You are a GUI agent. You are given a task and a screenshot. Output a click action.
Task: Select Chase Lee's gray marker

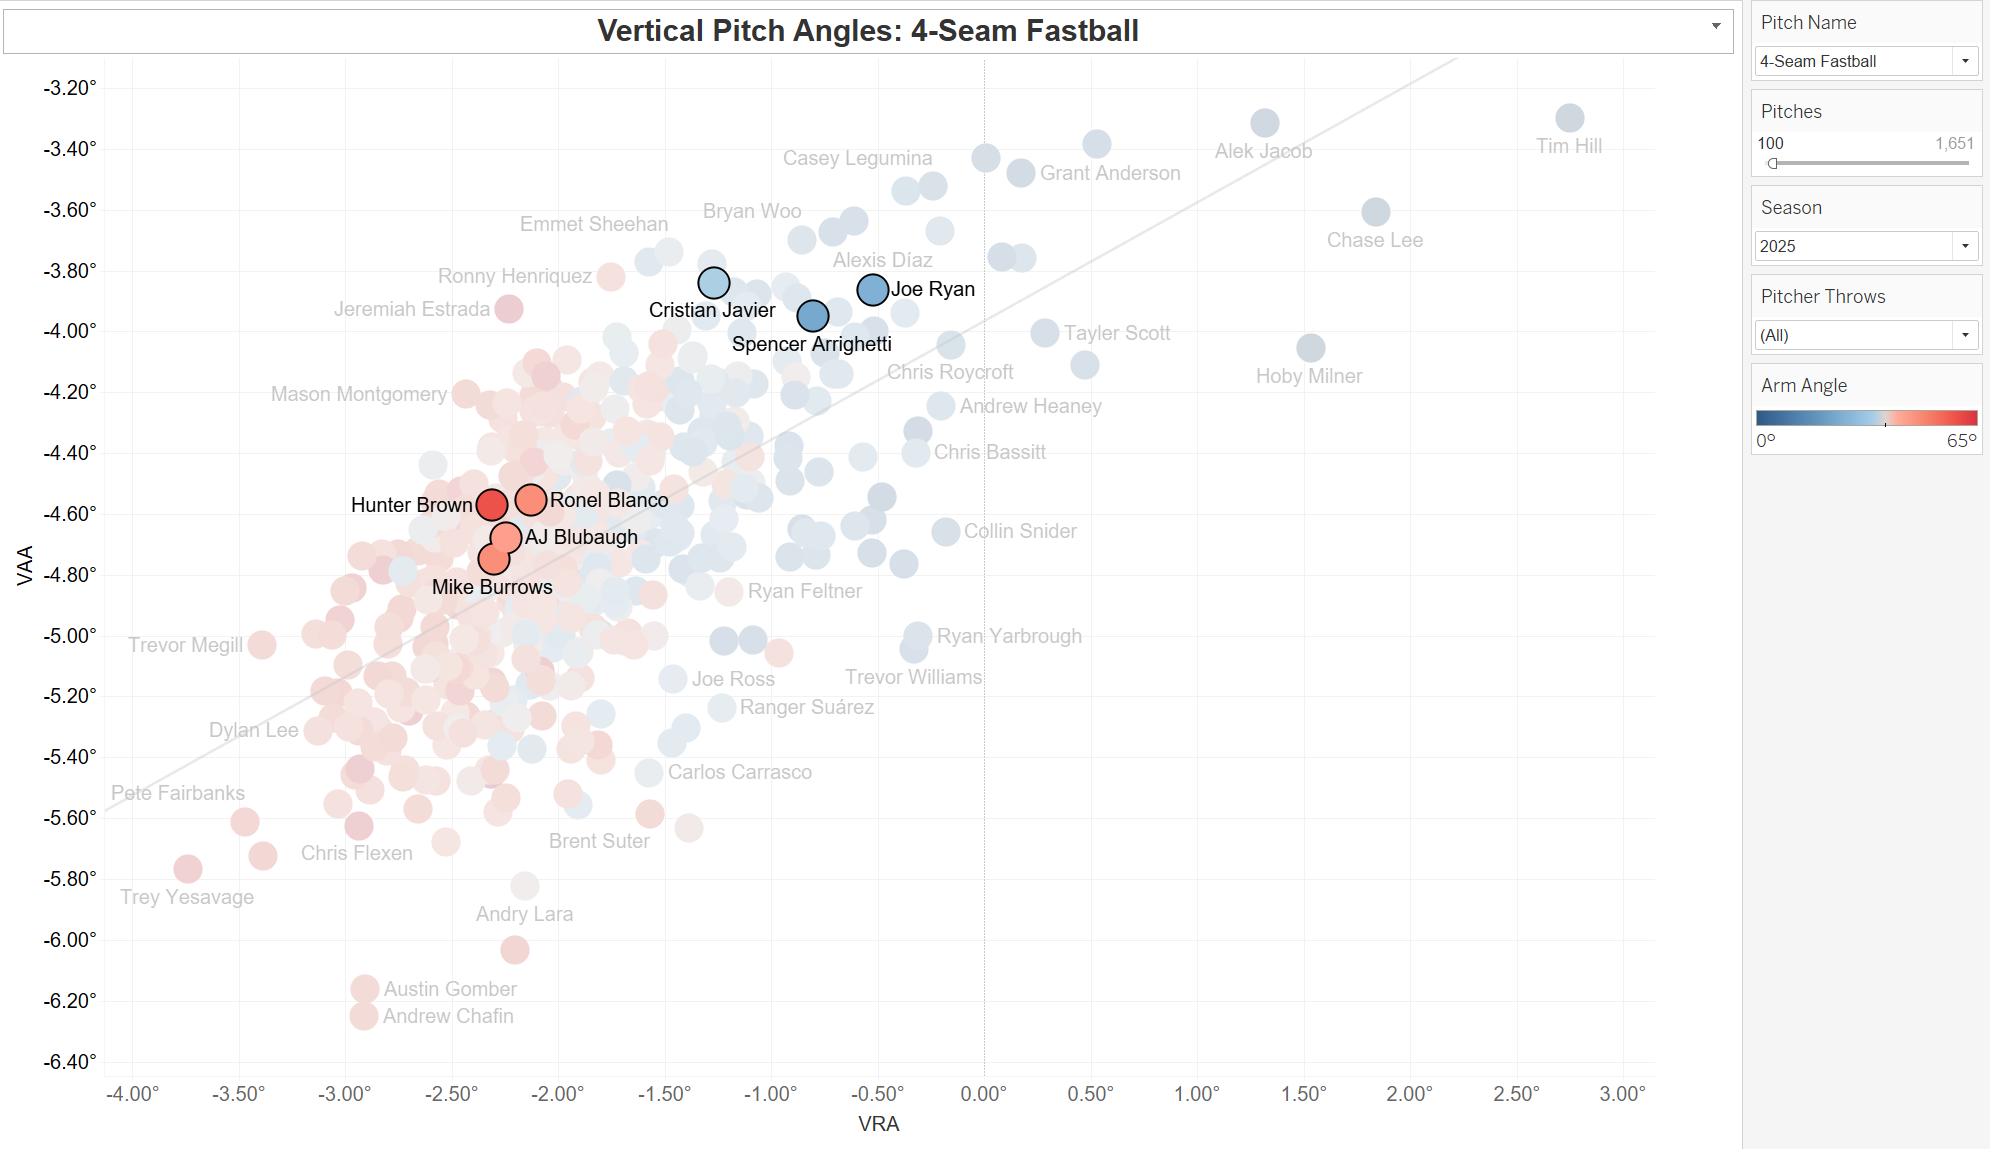coord(1376,212)
